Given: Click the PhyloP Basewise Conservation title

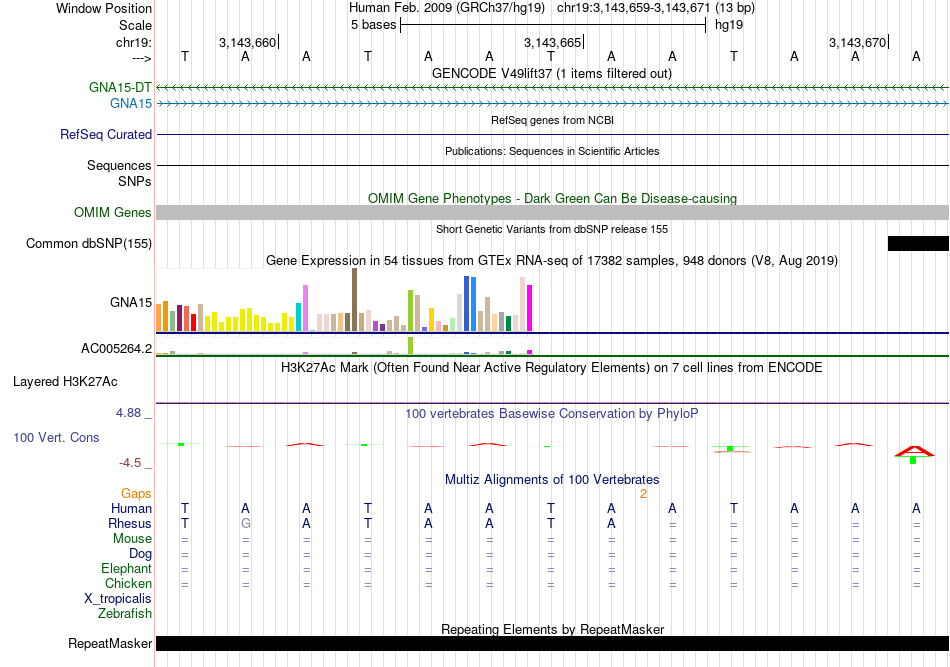Looking at the screenshot, I should click(552, 414).
